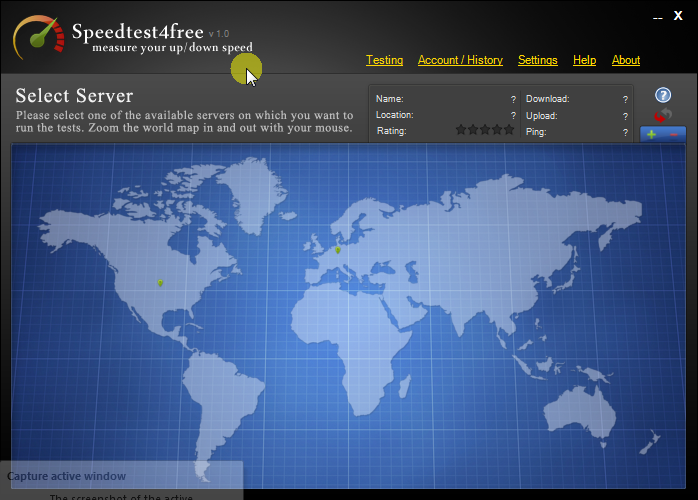Zoom out the map with red minus
The height and width of the screenshot is (500, 698).
pyautogui.click(x=674, y=134)
